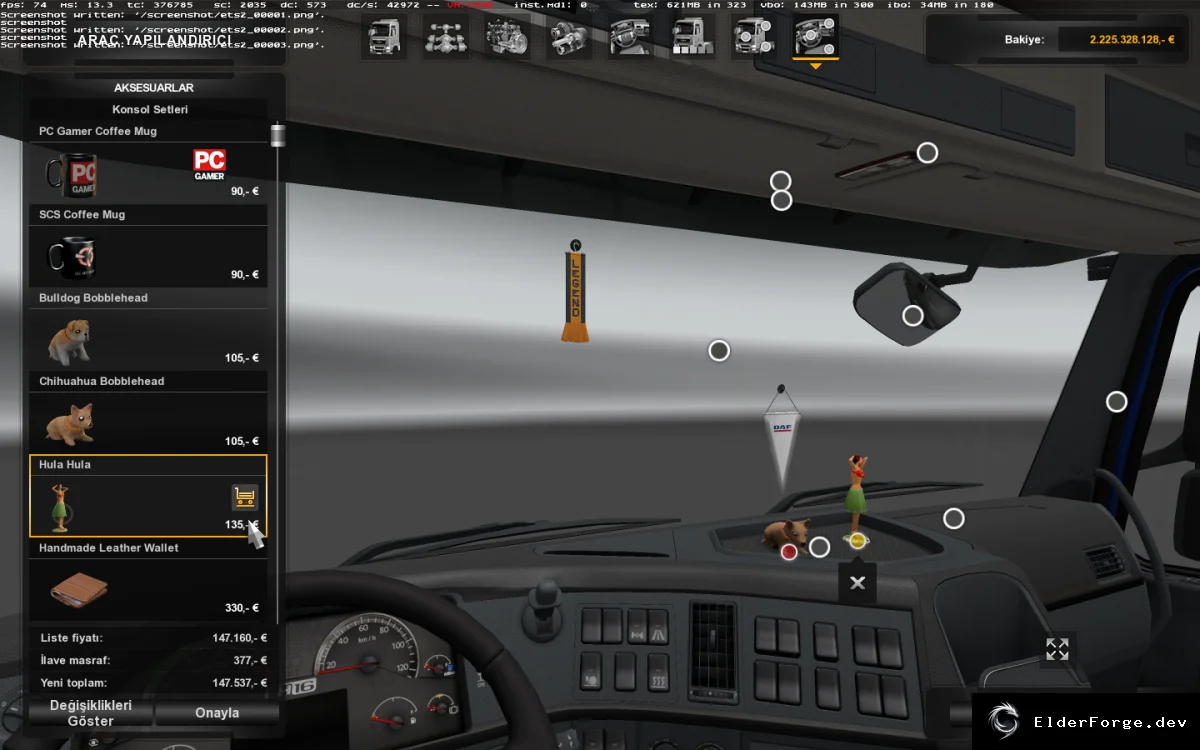Click the 'Bakiye:' label
The image size is (1200, 750).
click(1024, 40)
